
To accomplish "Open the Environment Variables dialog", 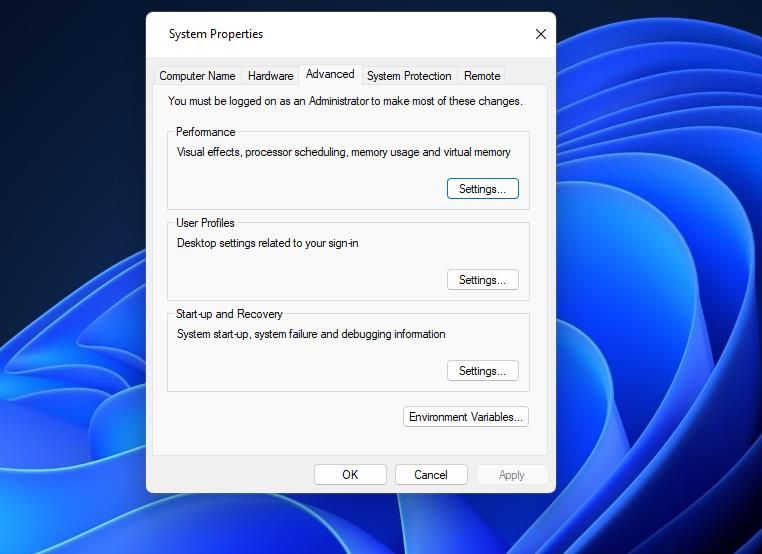I will [466, 417].
